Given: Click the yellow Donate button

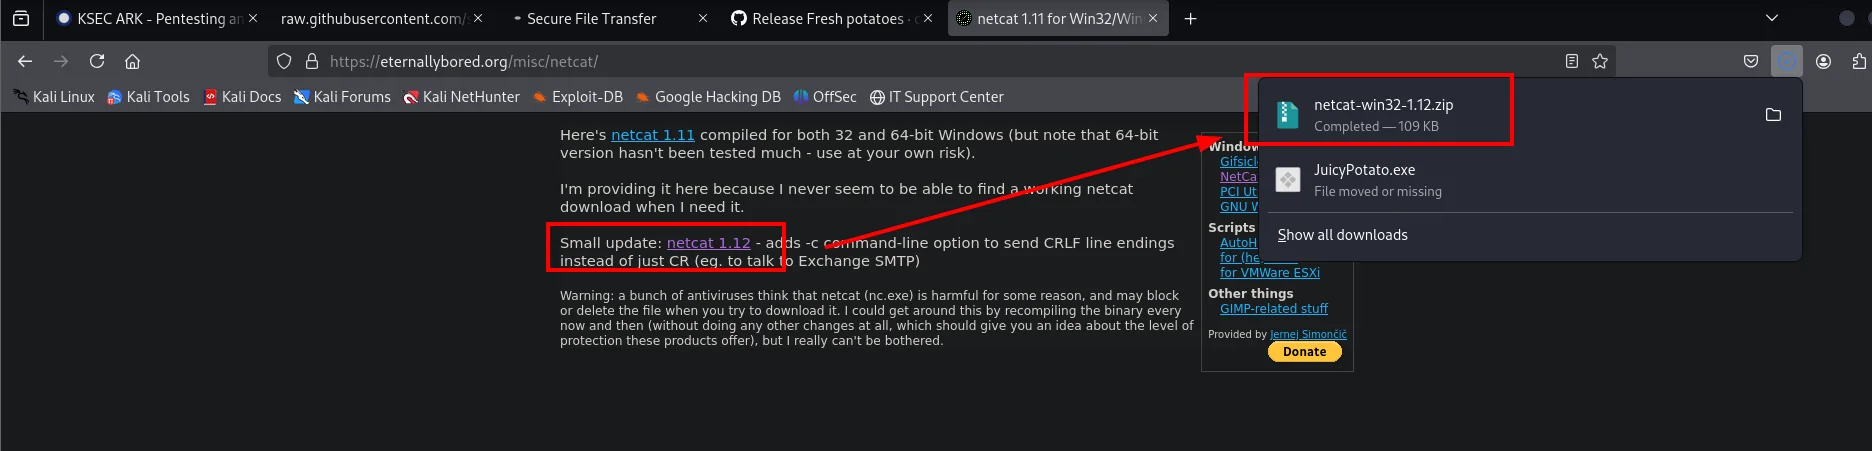Looking at the screenshot, I should pos(1305,352).
